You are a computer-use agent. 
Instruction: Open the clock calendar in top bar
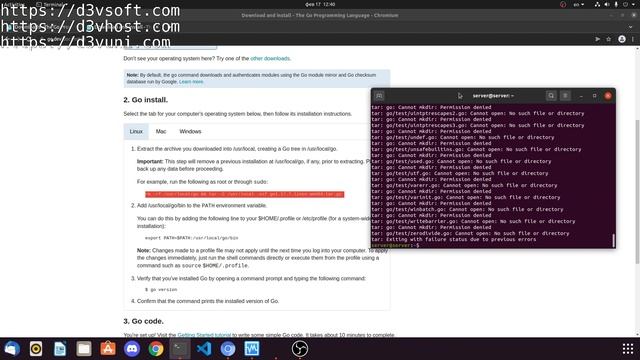pyautogui.click(x=320, y=4)
